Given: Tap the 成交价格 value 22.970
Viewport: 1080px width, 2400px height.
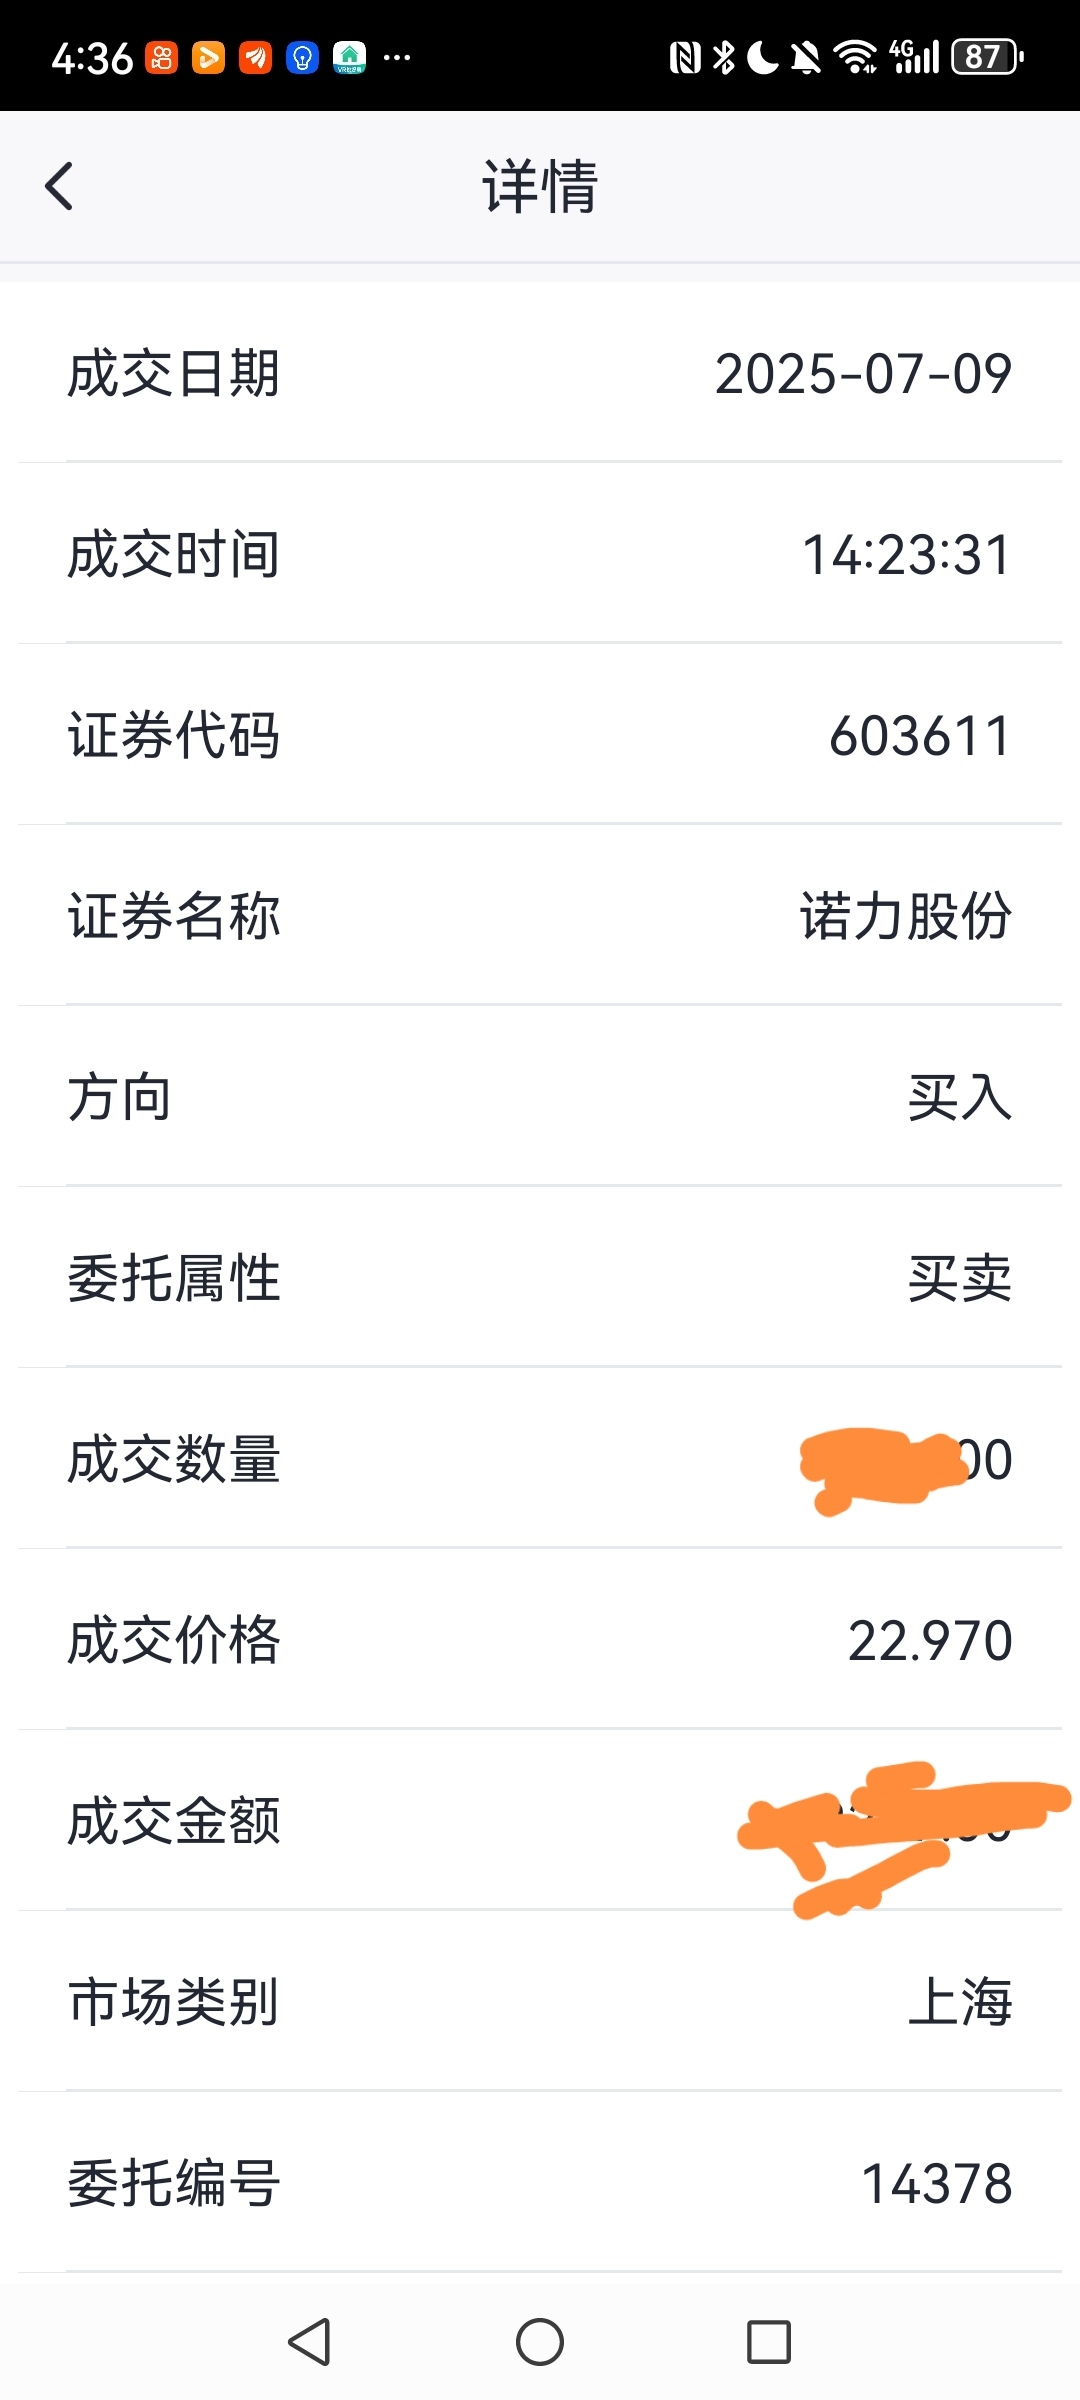Looking at the screenshot, I should click(930, 1641).
